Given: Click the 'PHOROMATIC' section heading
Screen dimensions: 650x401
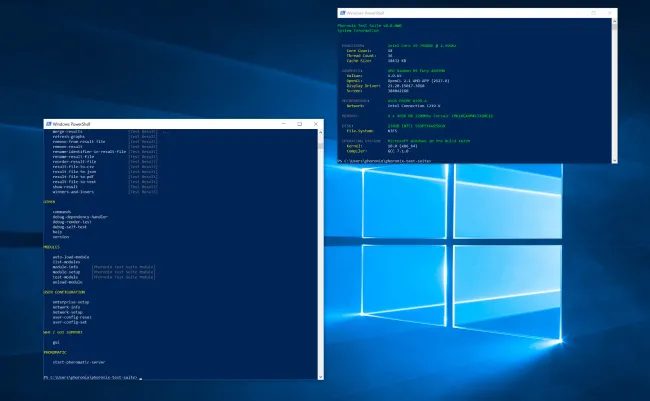Looking at the screenshot, I should (55, 352).
